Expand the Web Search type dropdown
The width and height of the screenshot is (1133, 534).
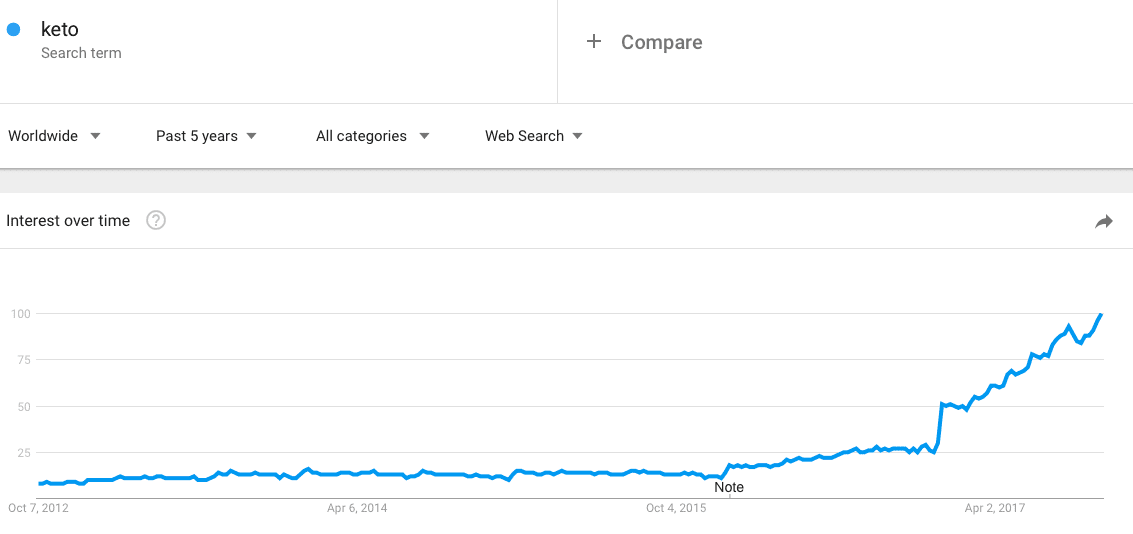tap(534, 136)
